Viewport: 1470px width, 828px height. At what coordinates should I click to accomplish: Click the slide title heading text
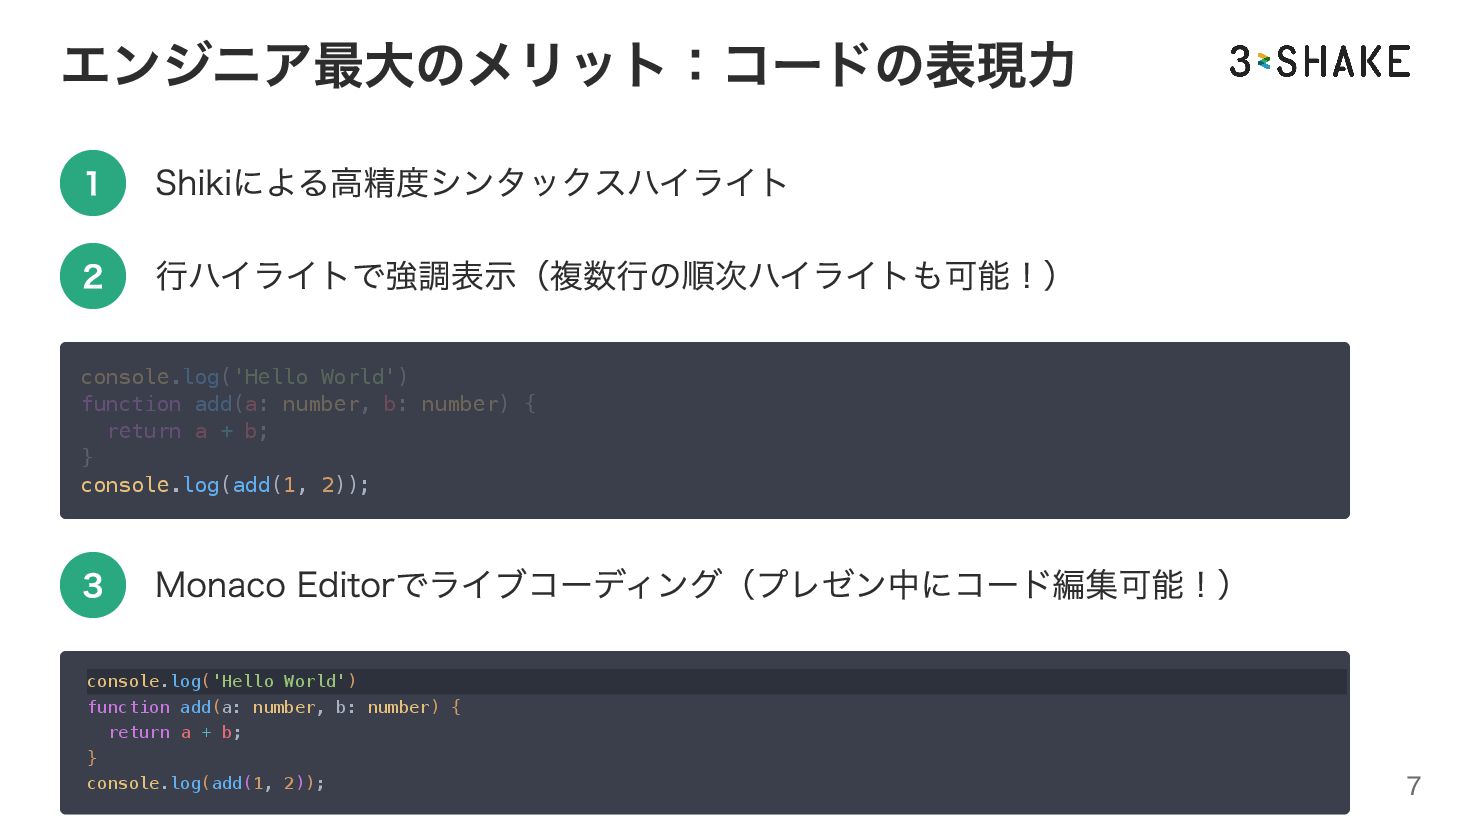click(x=567, y=65)
